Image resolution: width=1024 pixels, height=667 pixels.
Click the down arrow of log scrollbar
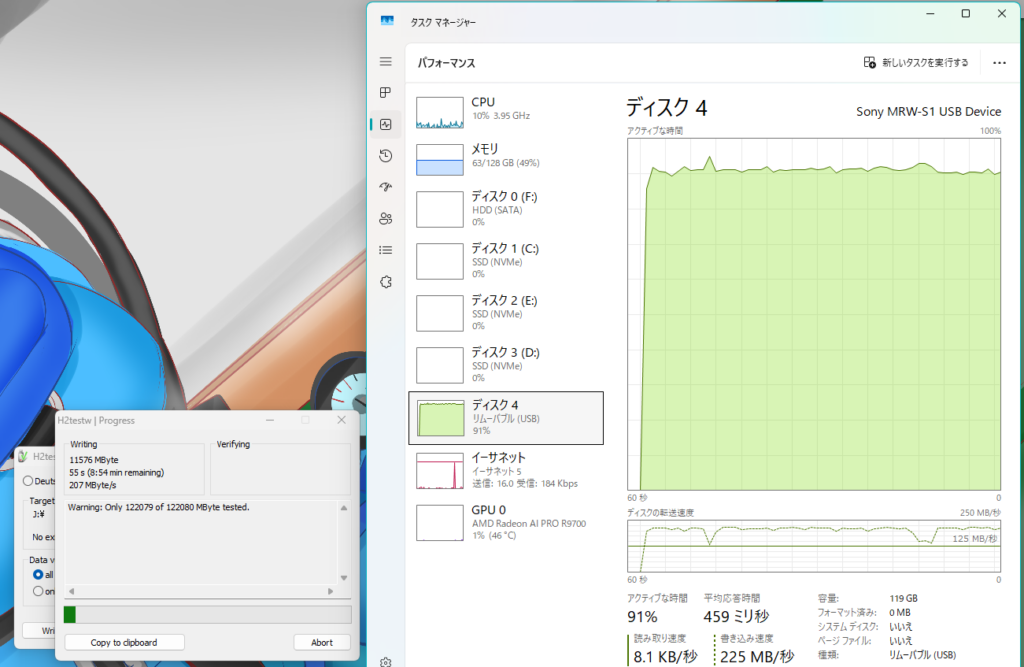344,579
